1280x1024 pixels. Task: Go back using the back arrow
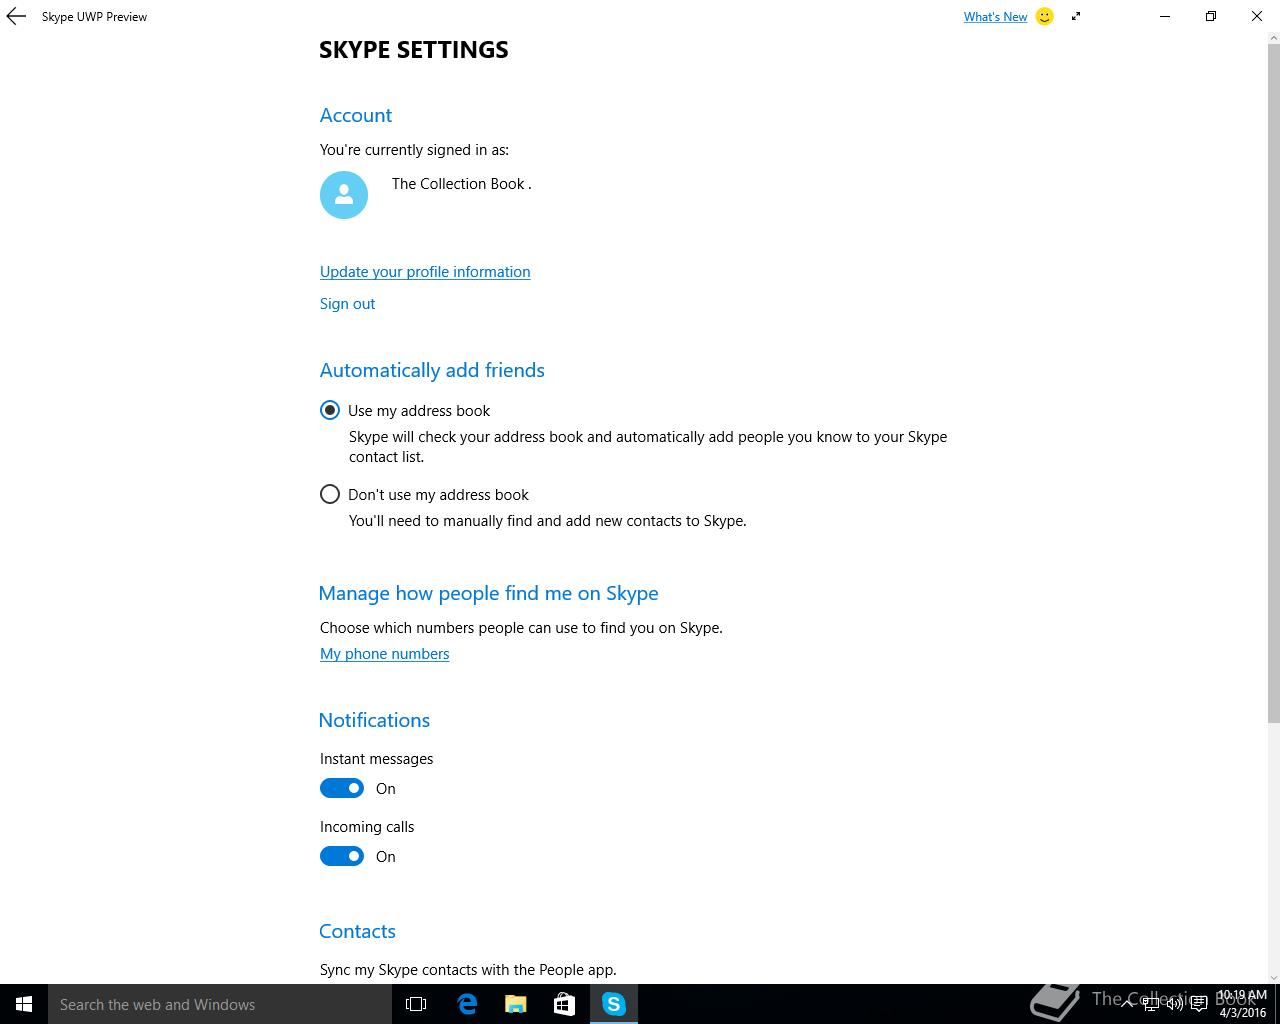(16, 16)
